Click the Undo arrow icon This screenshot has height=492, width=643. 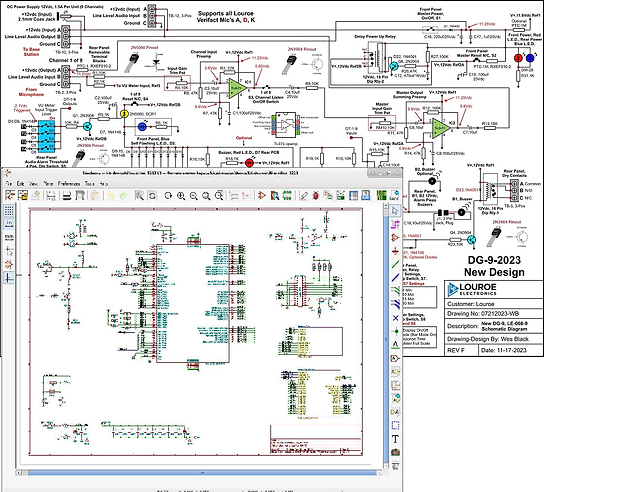[111, 195]
